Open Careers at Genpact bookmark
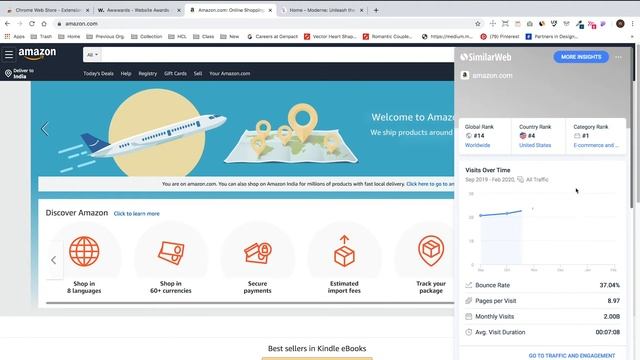 coord(272,37)
